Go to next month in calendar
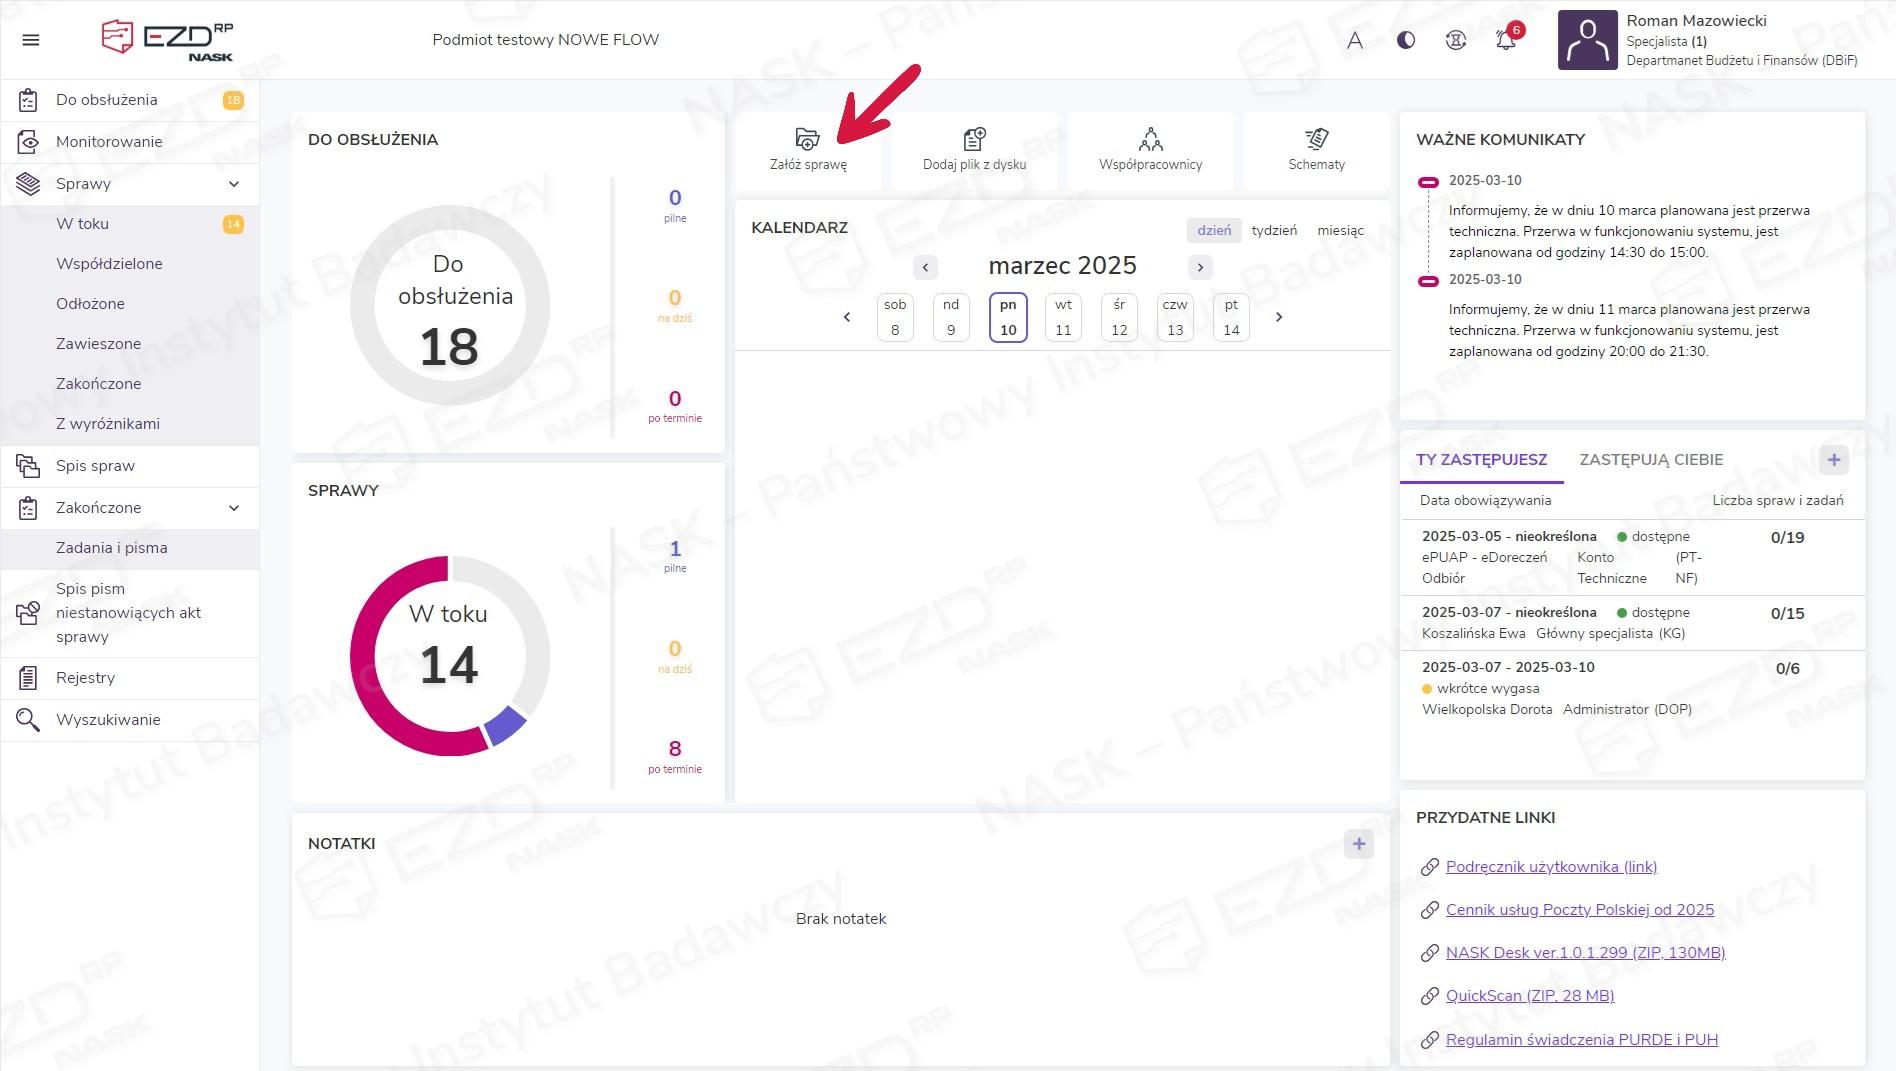Viewport: 1896px width, 1071px height. pyautogui.click(x=1200, y=267)
